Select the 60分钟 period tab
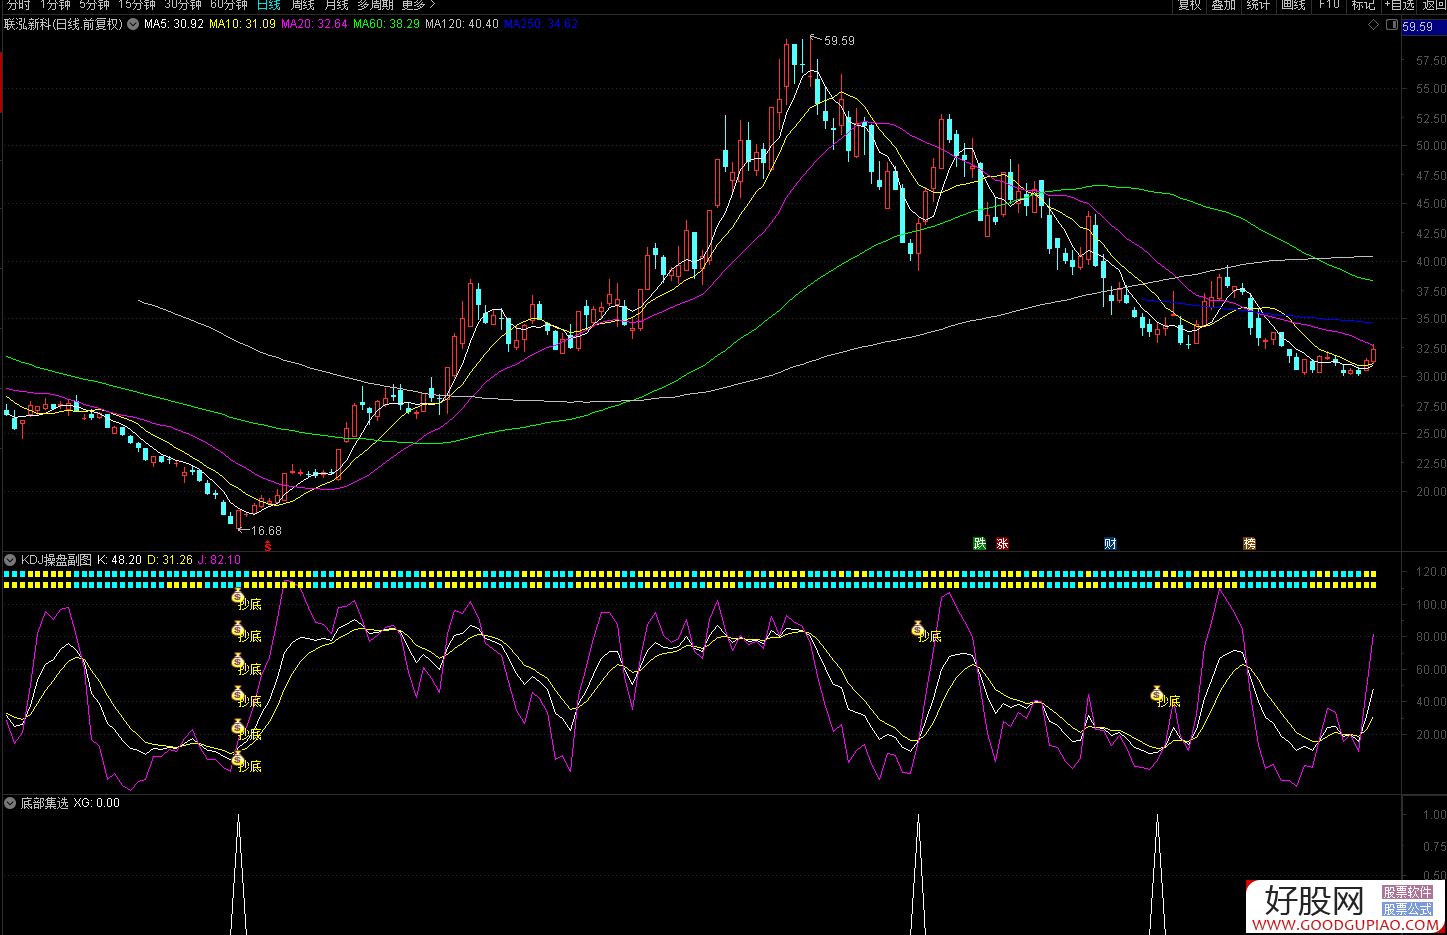Image resolution: width=1447 pixels, height=935 pixels. click(x=229, y=5)
